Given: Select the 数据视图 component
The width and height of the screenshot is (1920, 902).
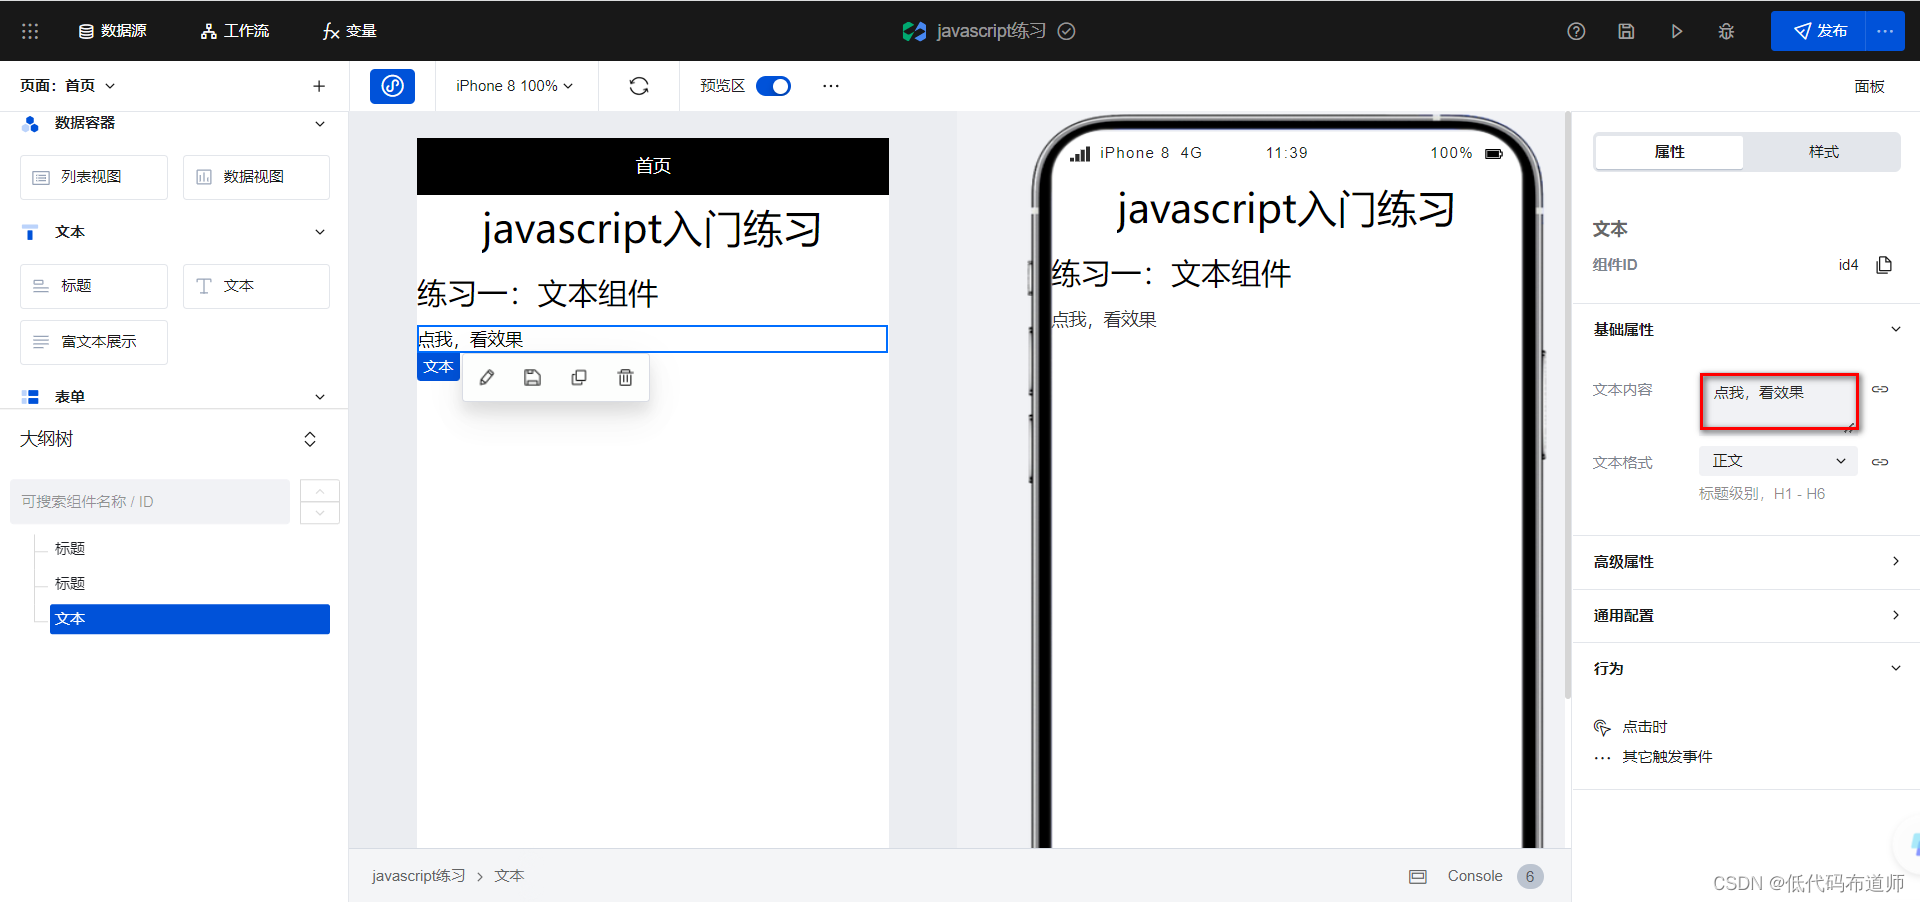Looking at the screenshot, I should 256,177.
